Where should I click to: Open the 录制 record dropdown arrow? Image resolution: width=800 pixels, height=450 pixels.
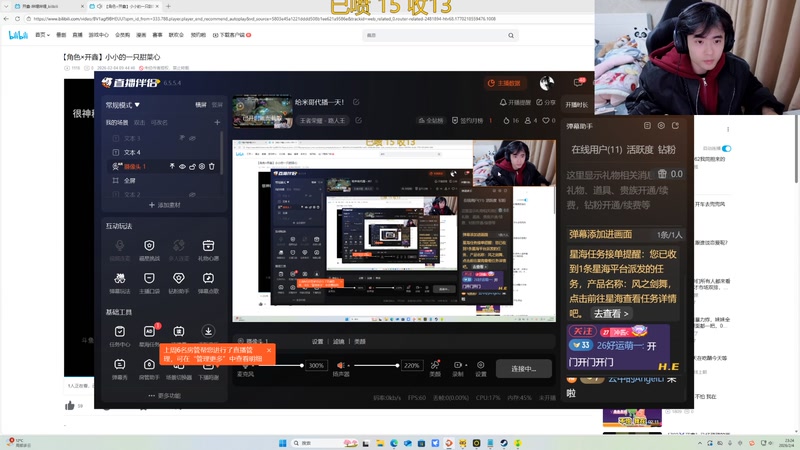point(466,365)
